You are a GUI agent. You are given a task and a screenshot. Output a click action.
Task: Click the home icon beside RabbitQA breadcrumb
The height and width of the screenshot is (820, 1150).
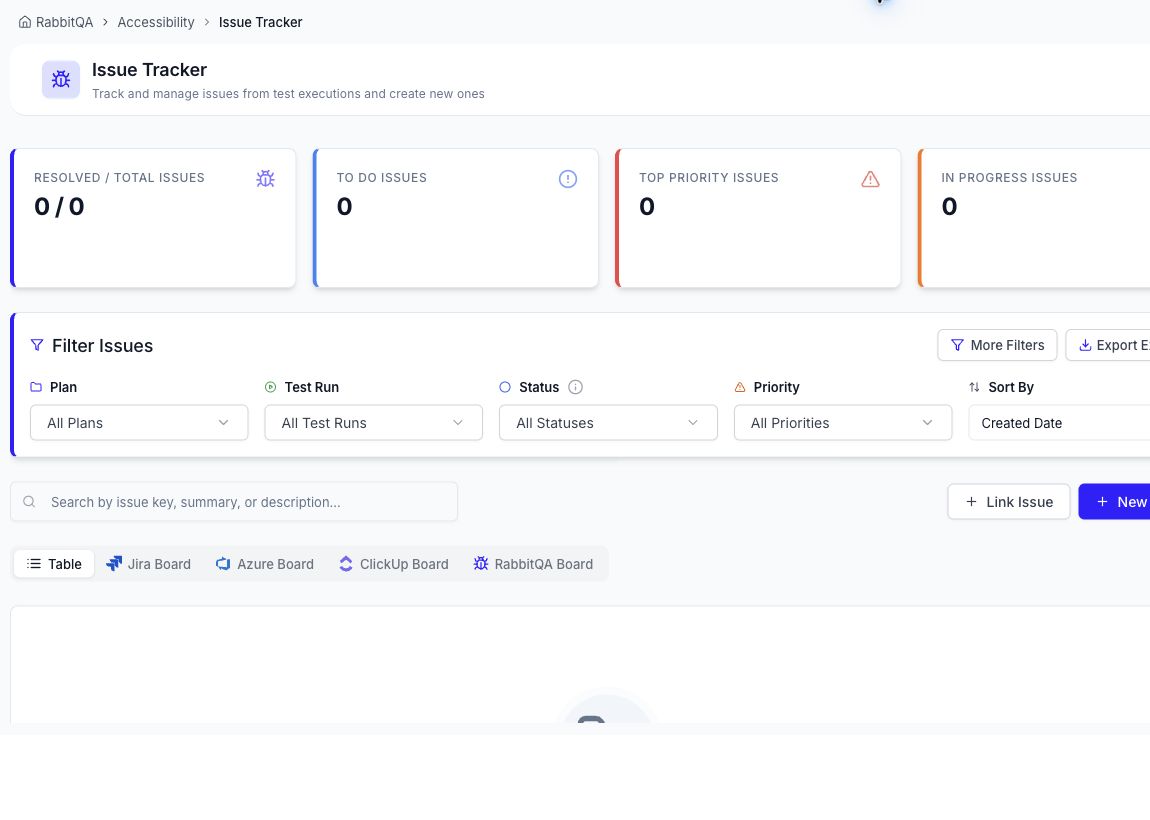[25, 22]
